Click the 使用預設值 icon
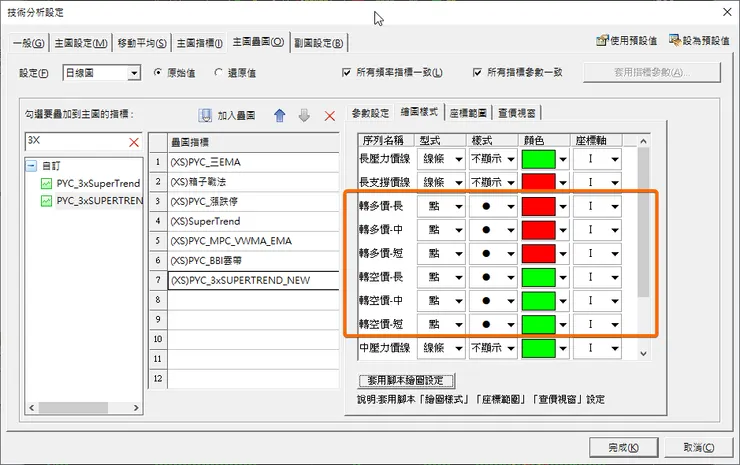 pyautogui.click(x=602, y=41)
